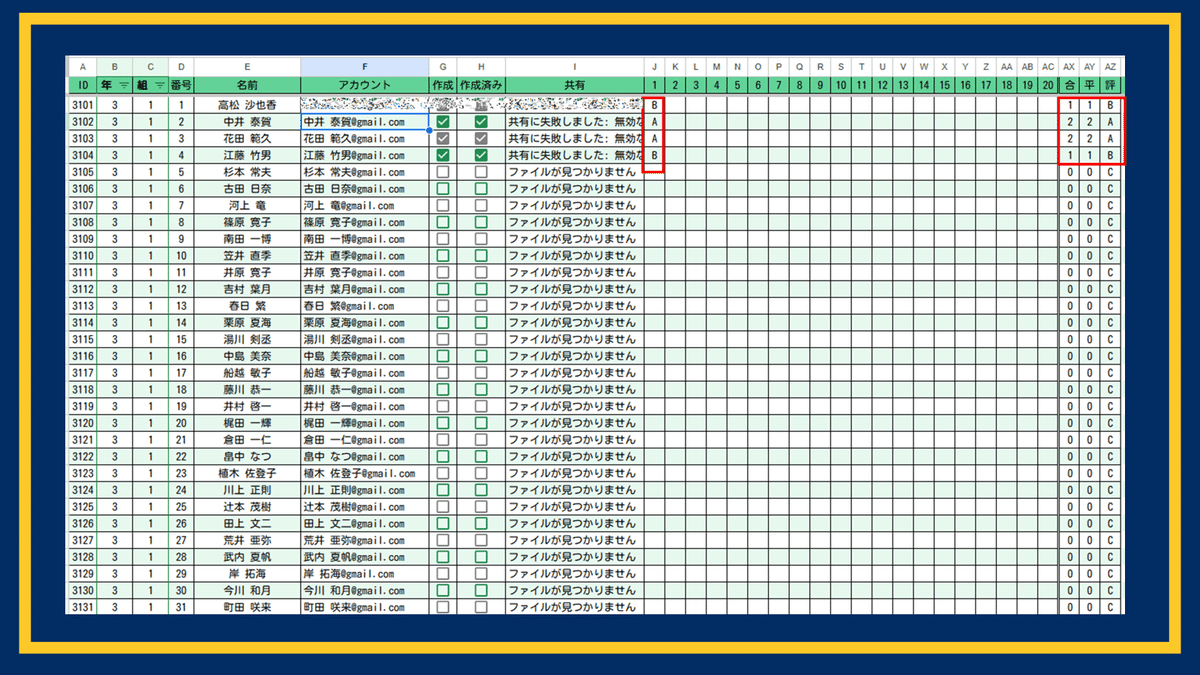This screenshot has width=1200, height=675.
Task: Select account cell 杉本 常夫@gmail.com
Action: coord(365,172)
